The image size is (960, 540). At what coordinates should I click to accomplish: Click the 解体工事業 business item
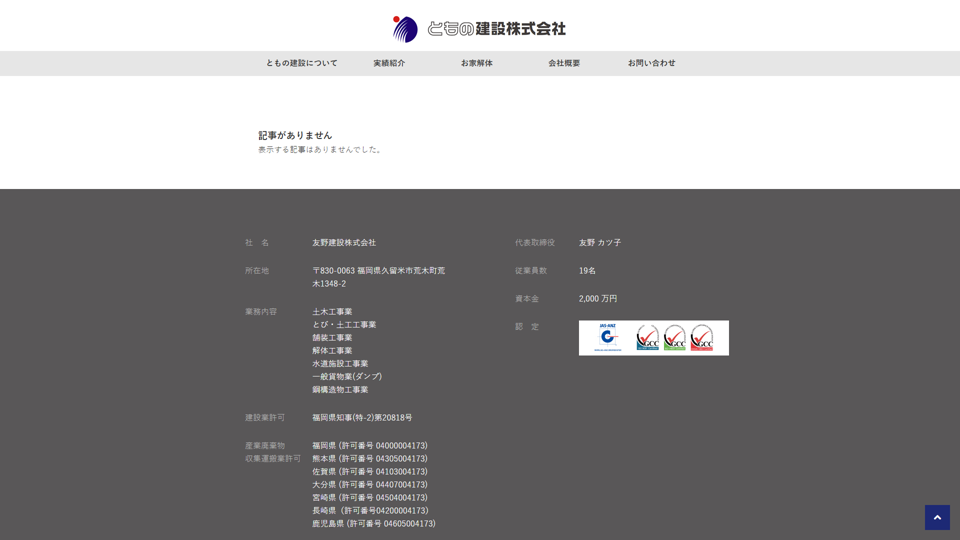pyautogui.click(x=332, y=351)
